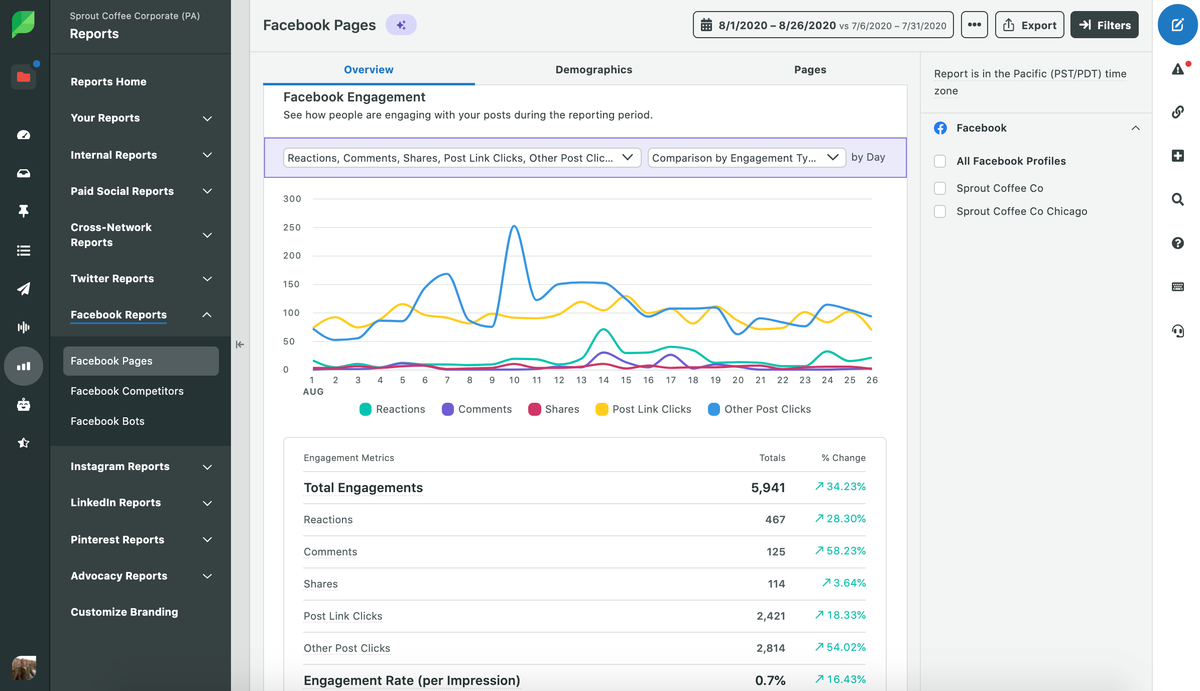This screenshot has width=1200, height=691.
Task: Open the Facebook Bots report
Action: coord(108,421)
